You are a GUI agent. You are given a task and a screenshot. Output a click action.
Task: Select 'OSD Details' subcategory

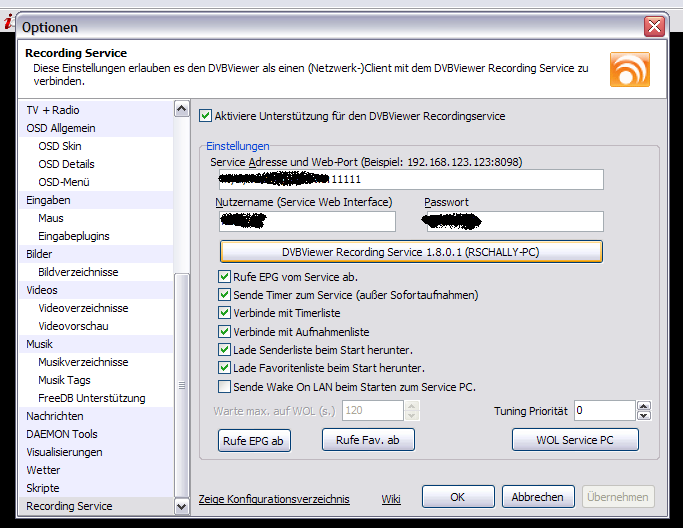pos(96,164)
